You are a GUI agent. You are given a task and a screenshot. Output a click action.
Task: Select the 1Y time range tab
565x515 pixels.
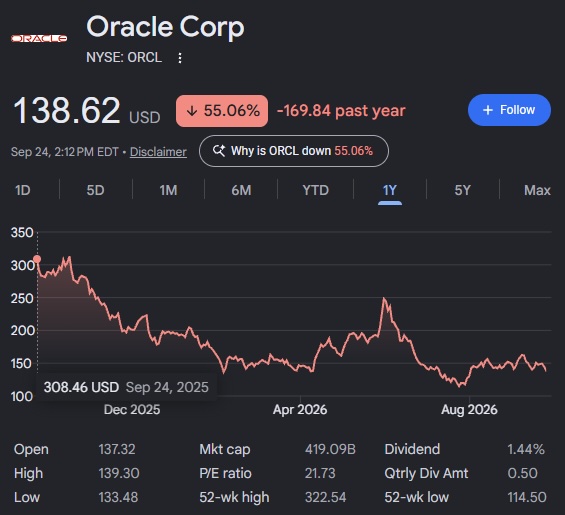(390, 190)
